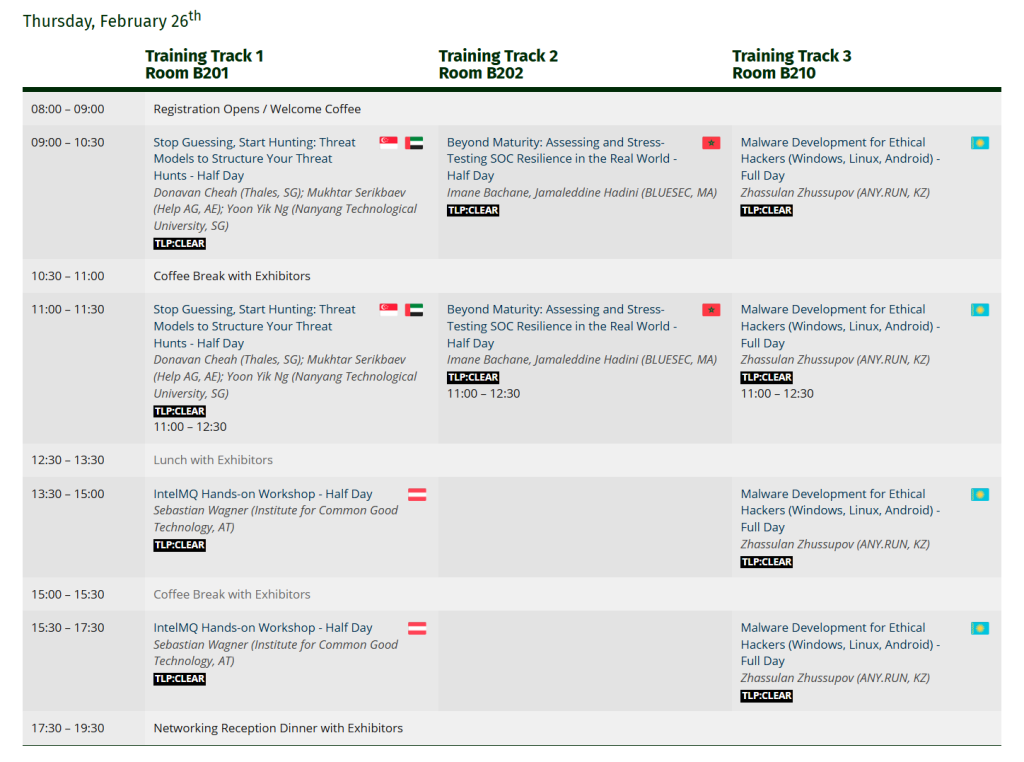Image resolution: width=1024 pixels, height=762 pixels.
Task: Select the Training Track 1 Room B201 header
Action: pyautogui.click(x=204, y=64)
